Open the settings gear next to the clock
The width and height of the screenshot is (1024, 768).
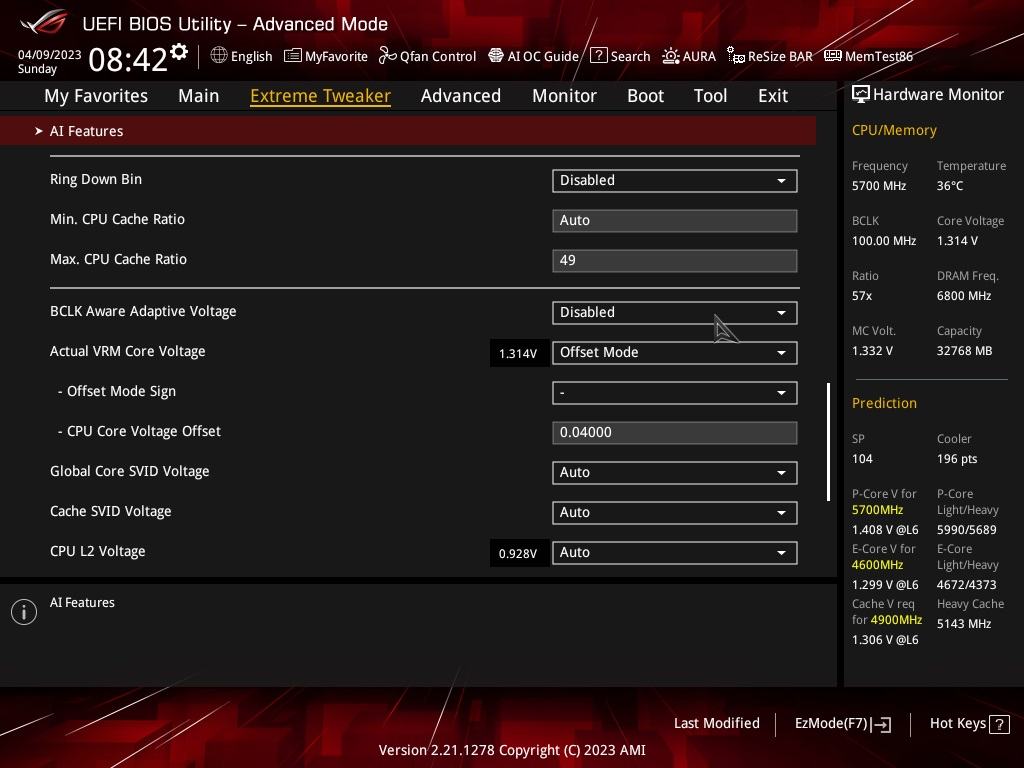pos(179,52)
